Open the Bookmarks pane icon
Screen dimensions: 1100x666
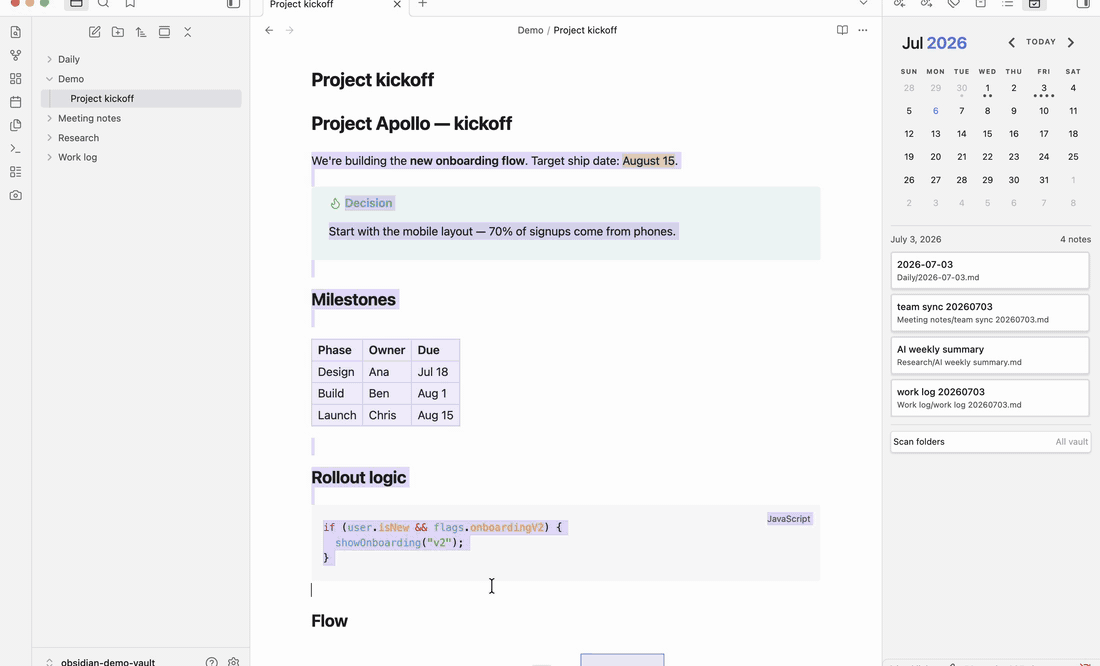click(x=130, y=4)
